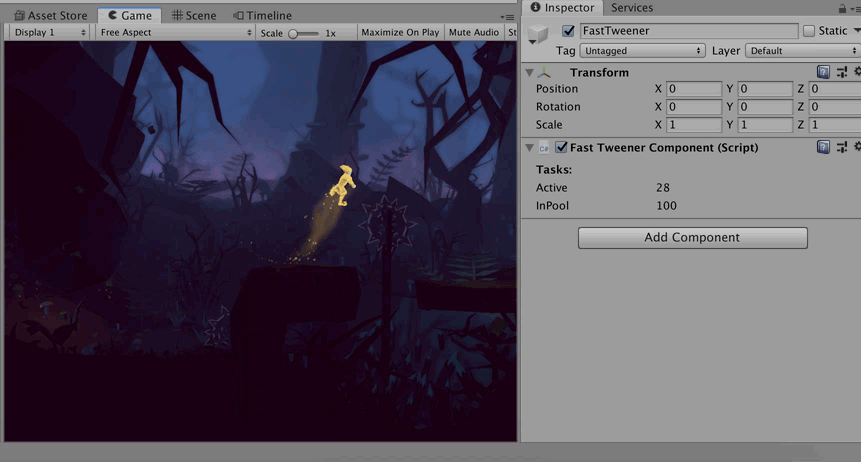Toggle FastTweener GameObject active checkbox
This screenshot has width=861, height=462.
tap(568, 31)
